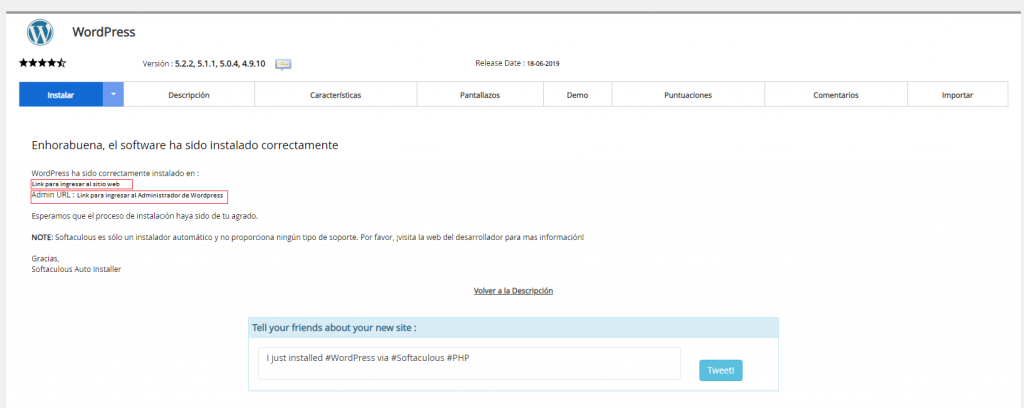
Task: Open the Demo tab
Action: 577,95
